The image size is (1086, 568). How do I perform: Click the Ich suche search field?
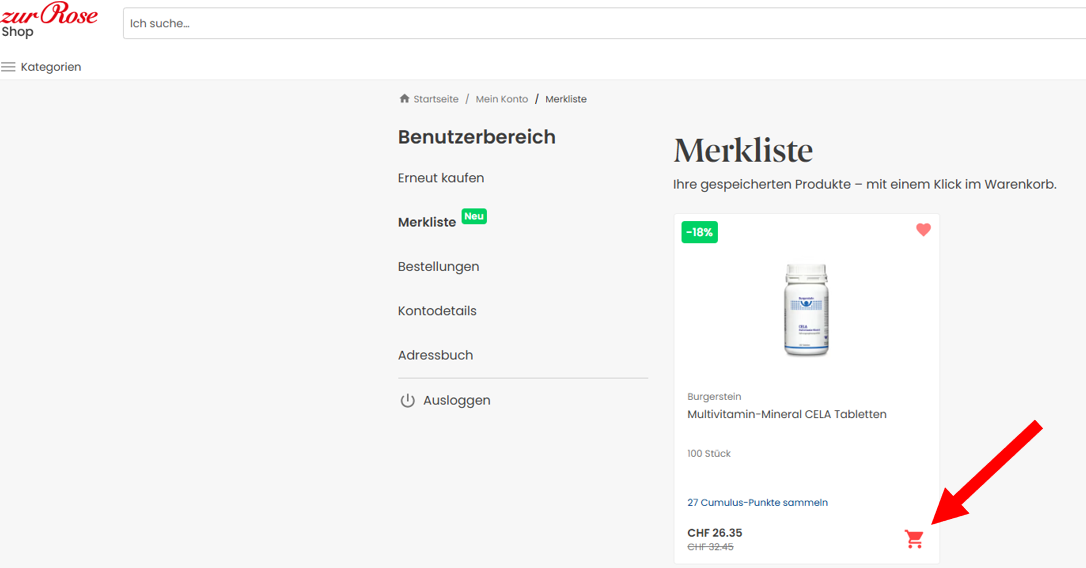pyautogui.click(x=604, y=24)
